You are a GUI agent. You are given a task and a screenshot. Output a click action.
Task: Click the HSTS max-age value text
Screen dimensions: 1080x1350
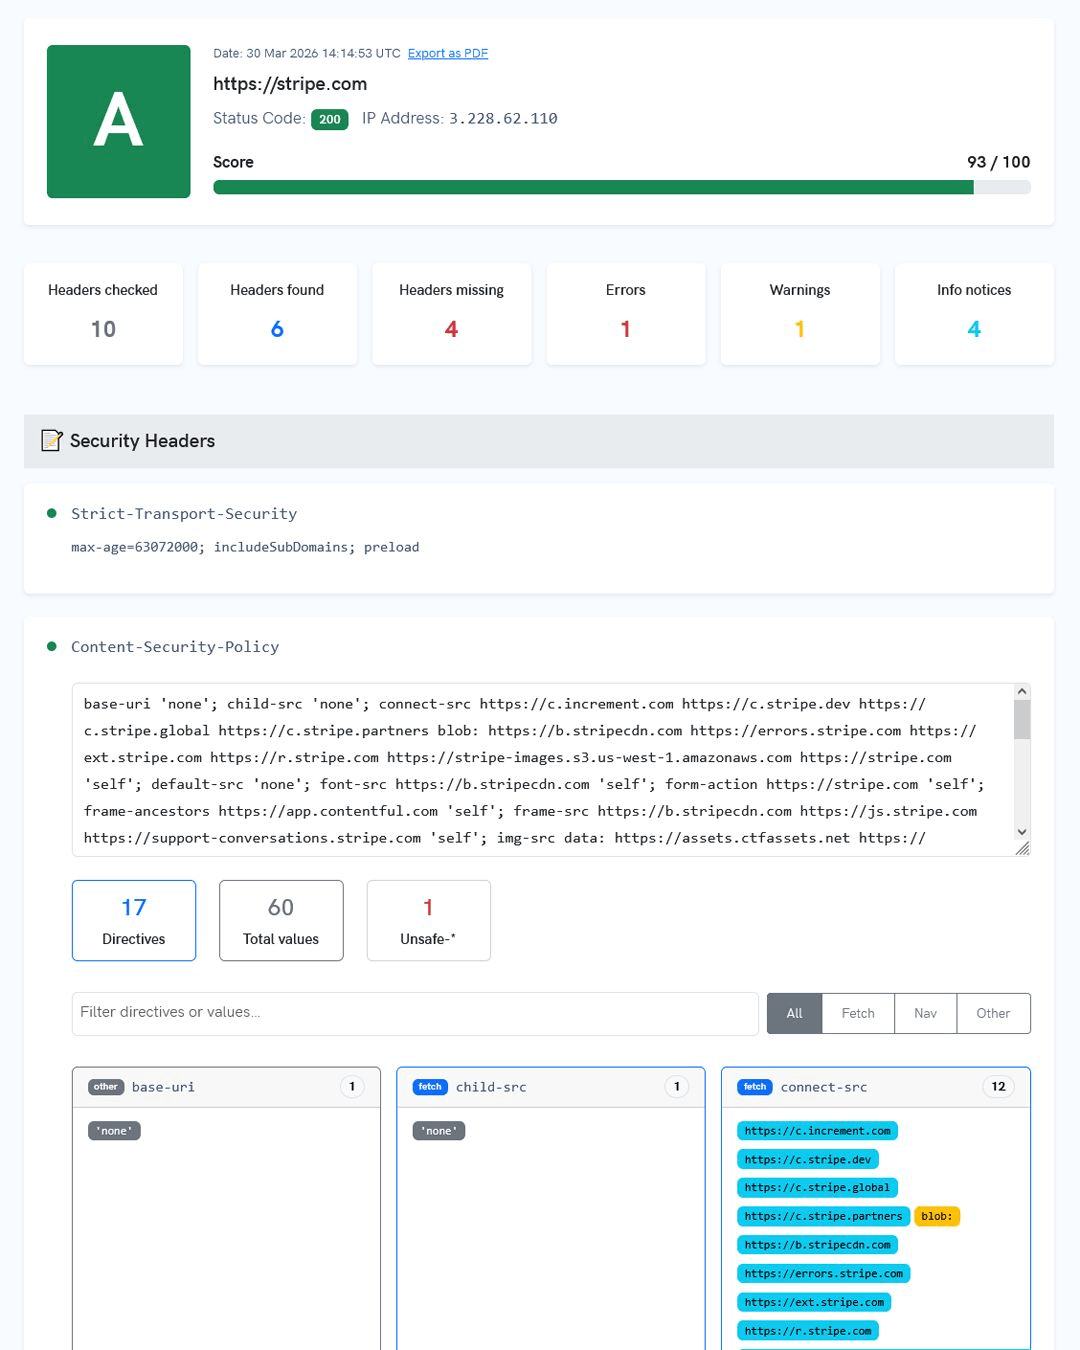pos(245,547)
